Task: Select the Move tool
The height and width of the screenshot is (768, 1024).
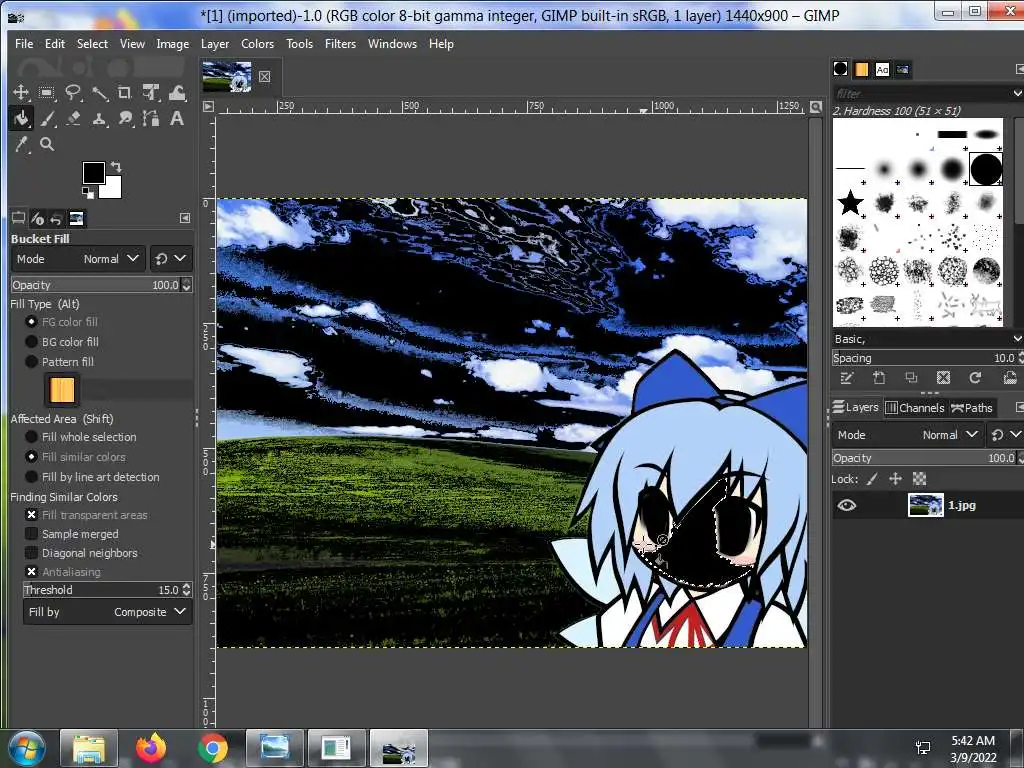Action: coord(21,93)
